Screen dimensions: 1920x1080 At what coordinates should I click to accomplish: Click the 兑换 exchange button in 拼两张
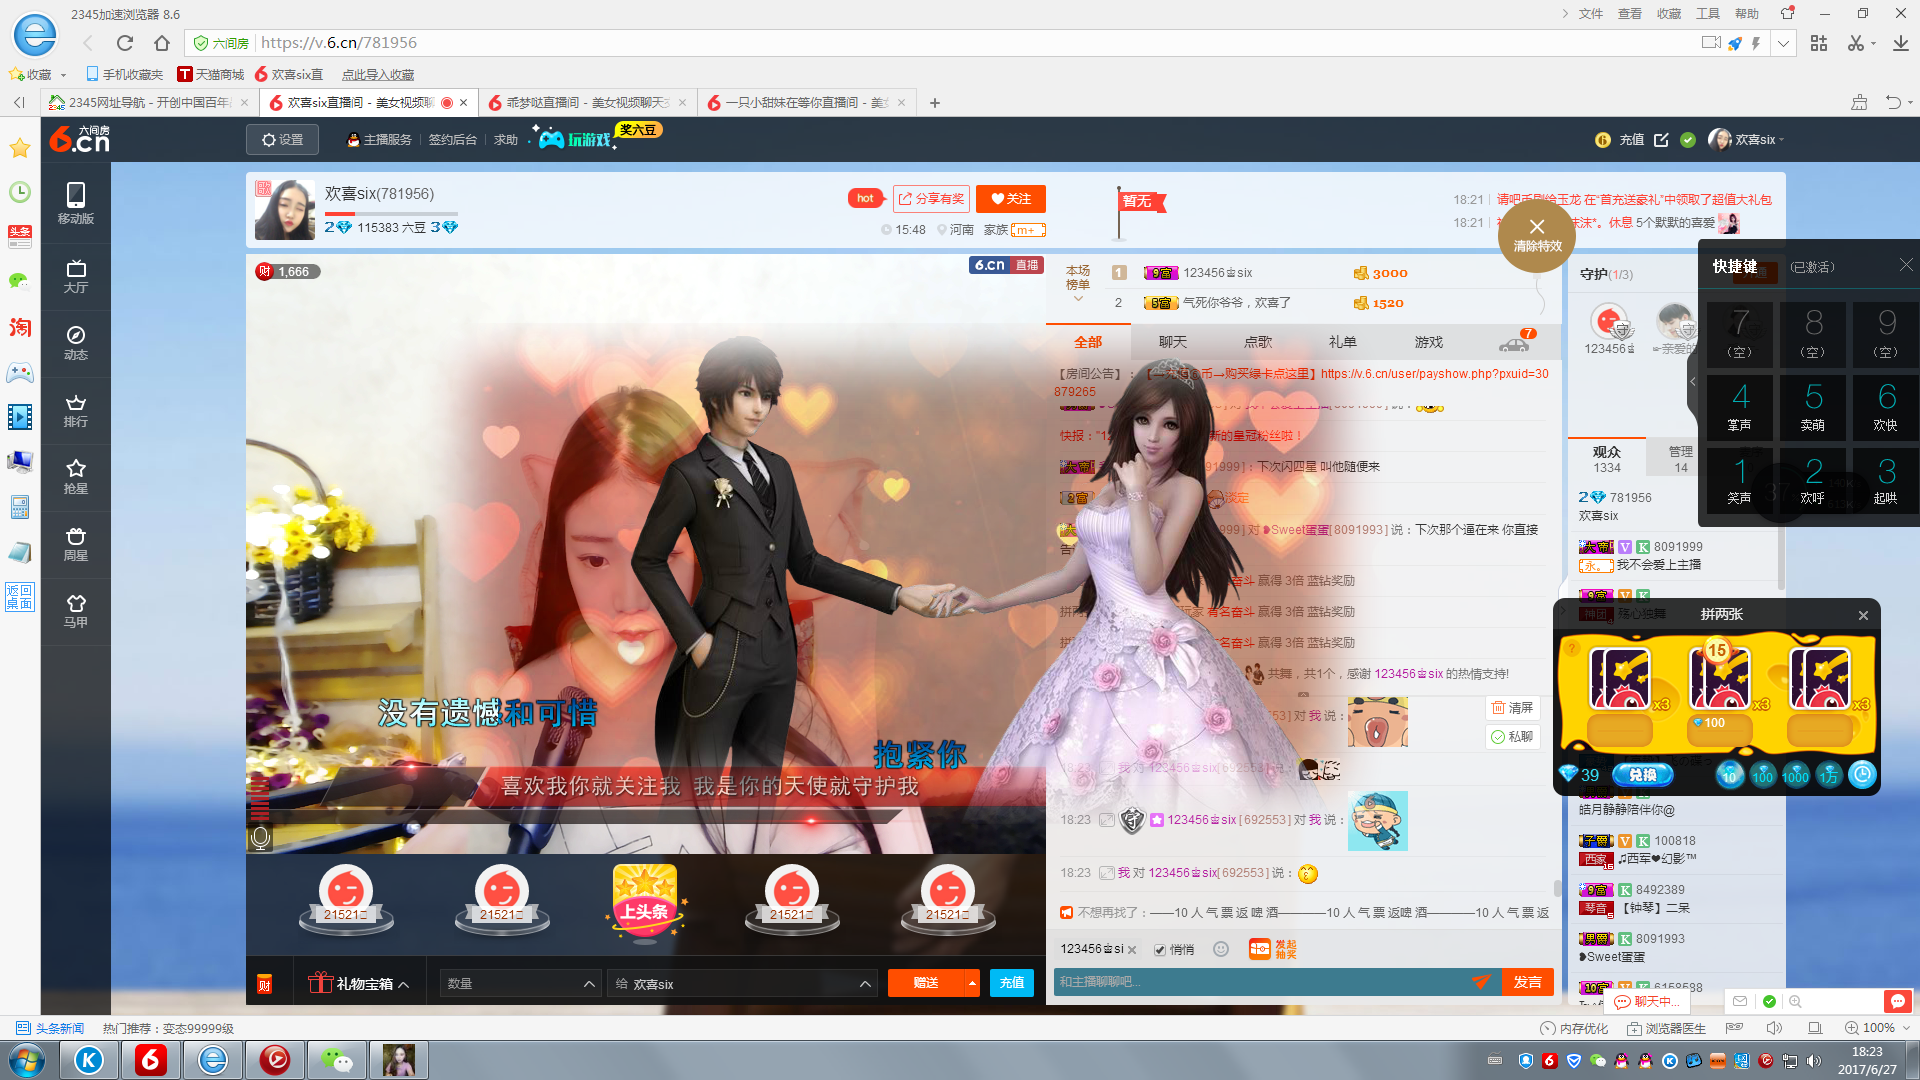tap(1643, 774)
